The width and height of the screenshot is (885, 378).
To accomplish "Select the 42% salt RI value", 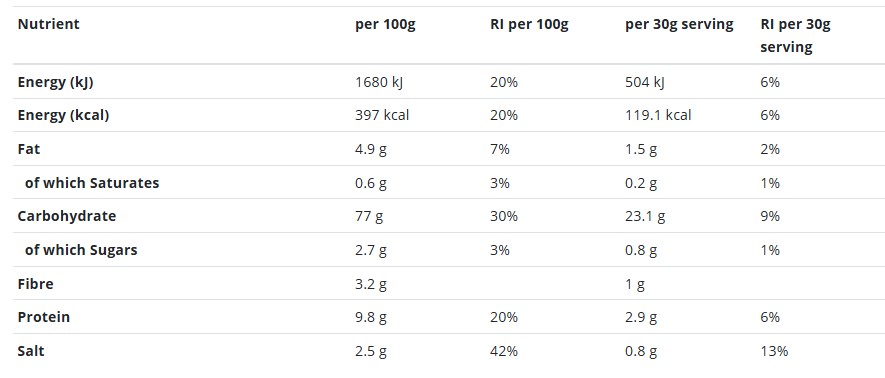I will (504, 351).
